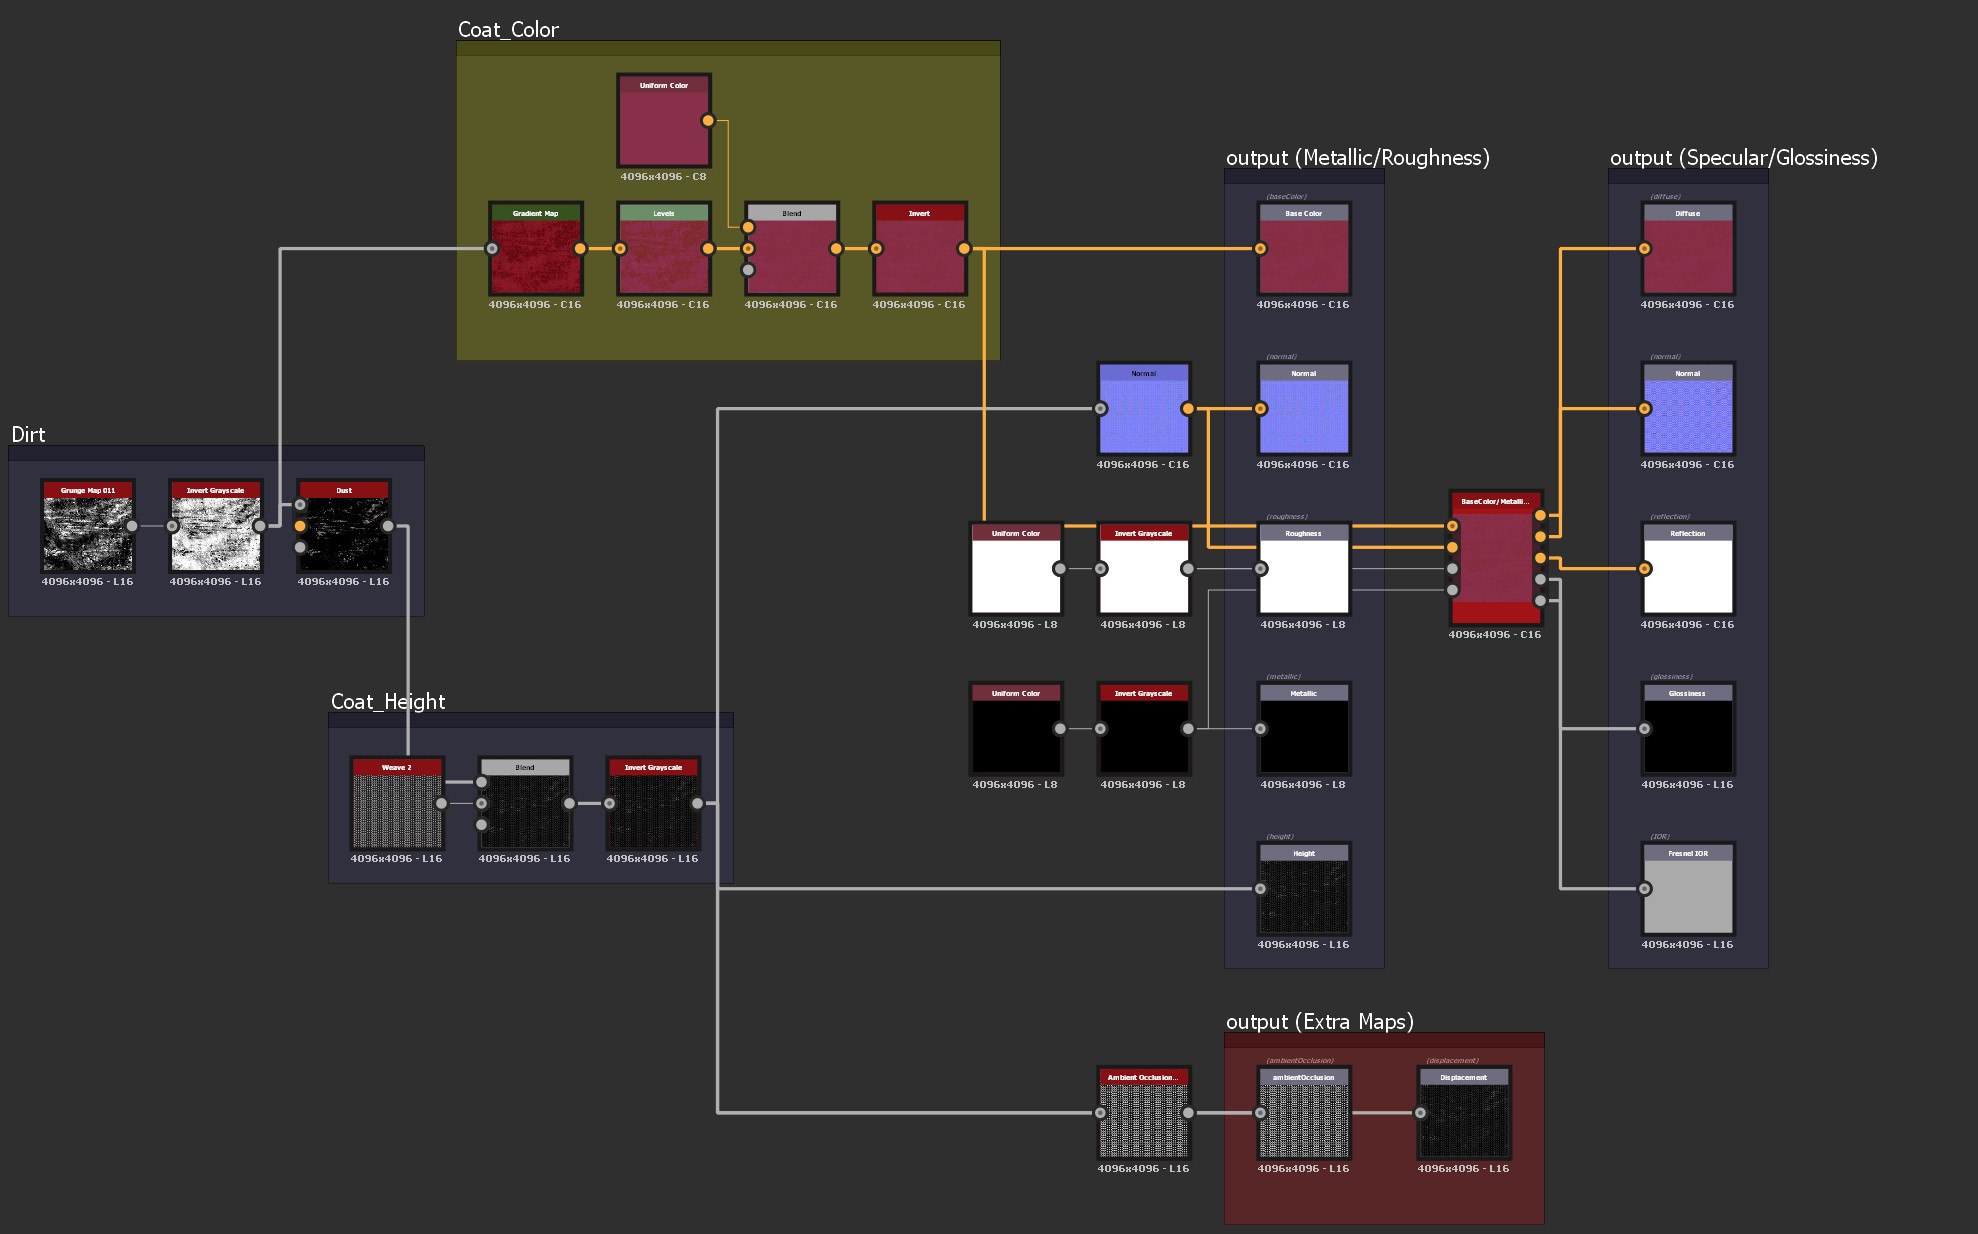Select the Blend node in Coat_Color frame
The image size is (1978, 1234).
[792, 248]
